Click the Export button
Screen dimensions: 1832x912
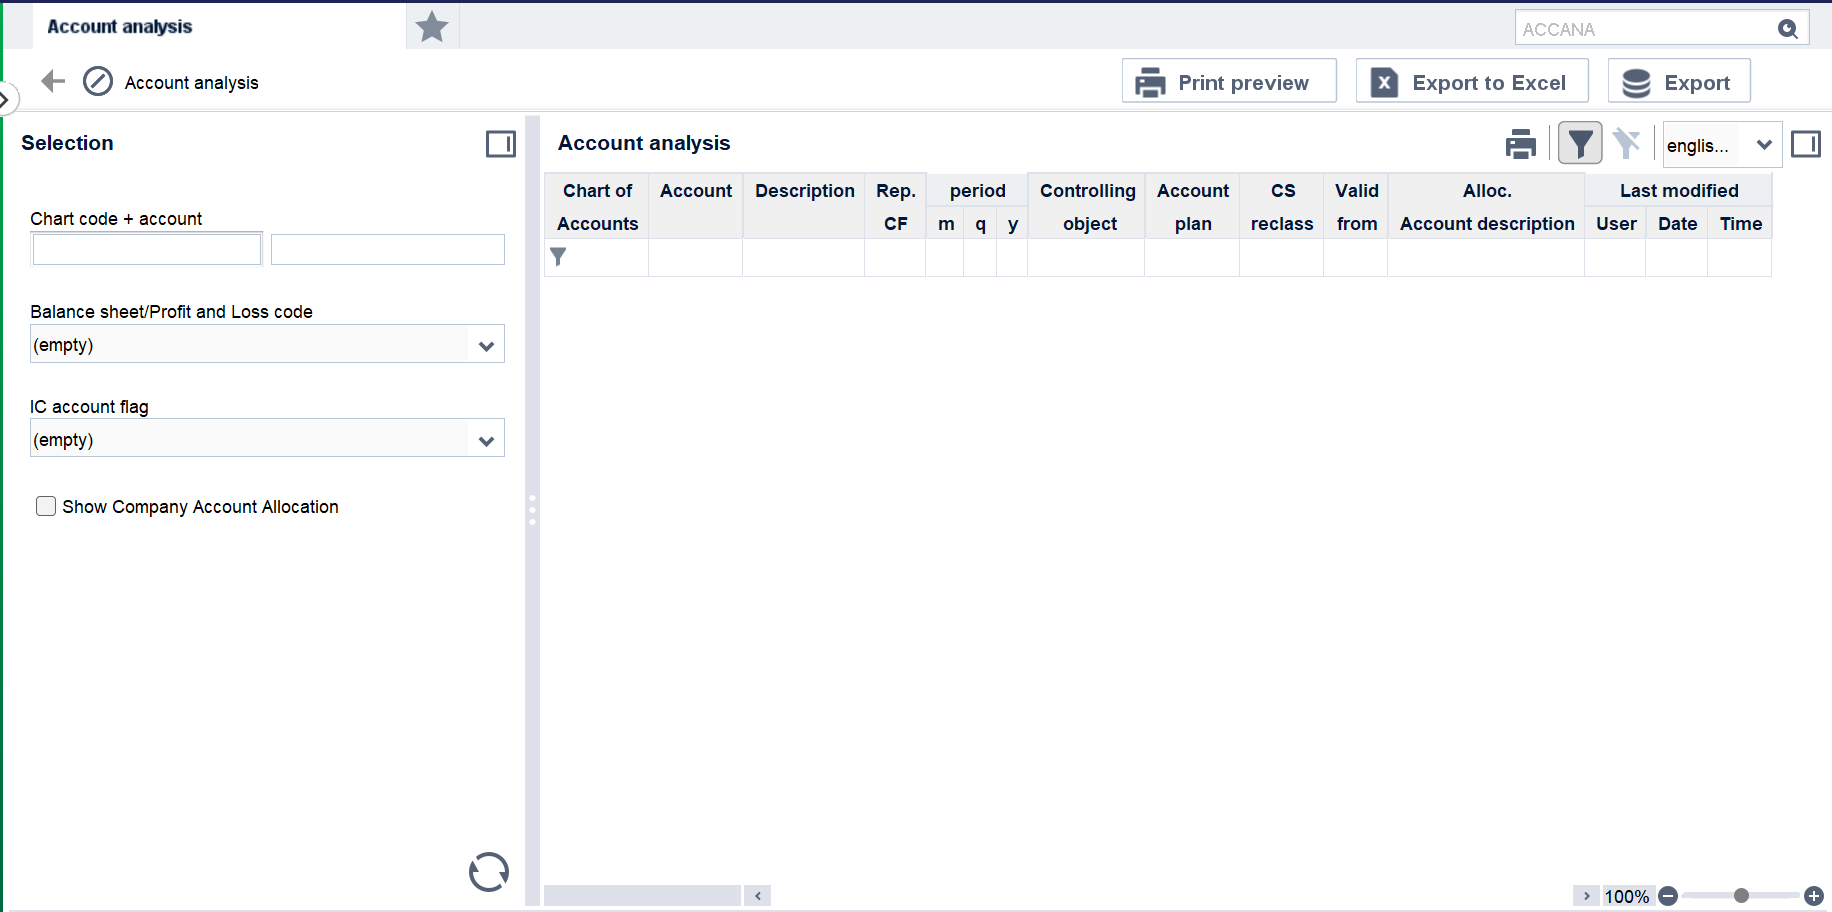pos(1679,81)
